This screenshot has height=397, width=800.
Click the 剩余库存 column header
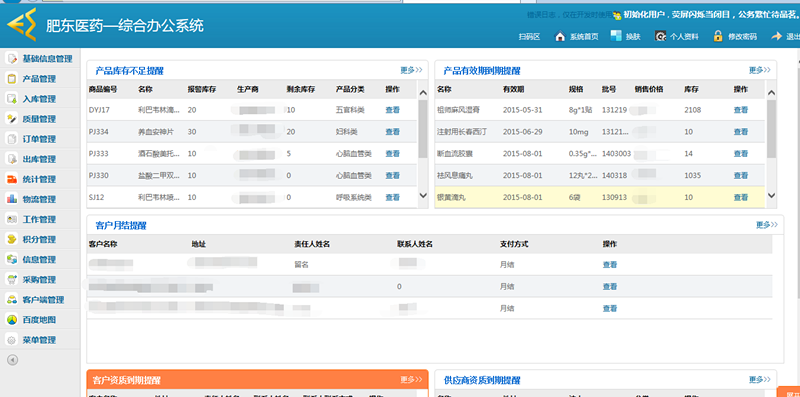coord(301,89)
